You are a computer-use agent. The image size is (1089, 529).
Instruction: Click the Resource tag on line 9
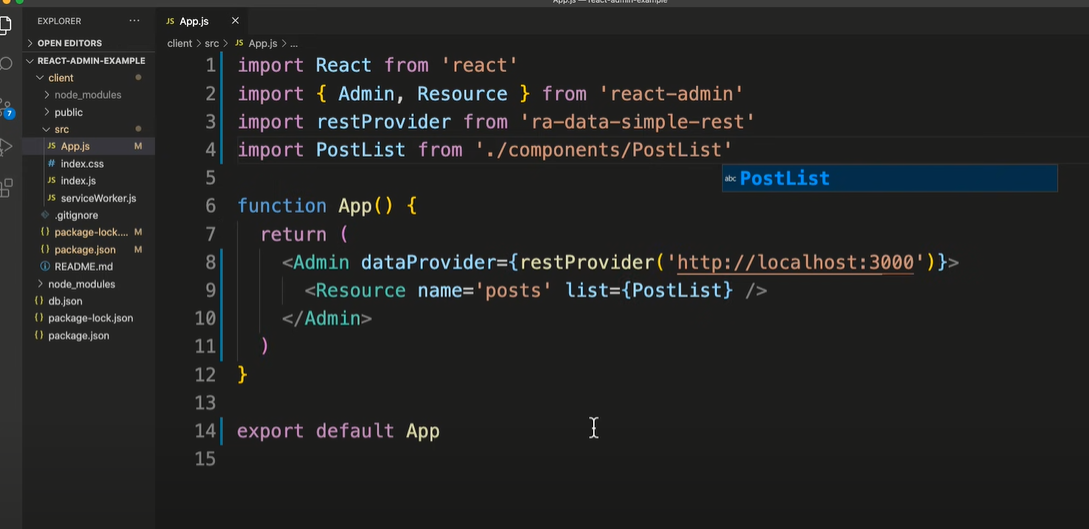pos(360,290)
